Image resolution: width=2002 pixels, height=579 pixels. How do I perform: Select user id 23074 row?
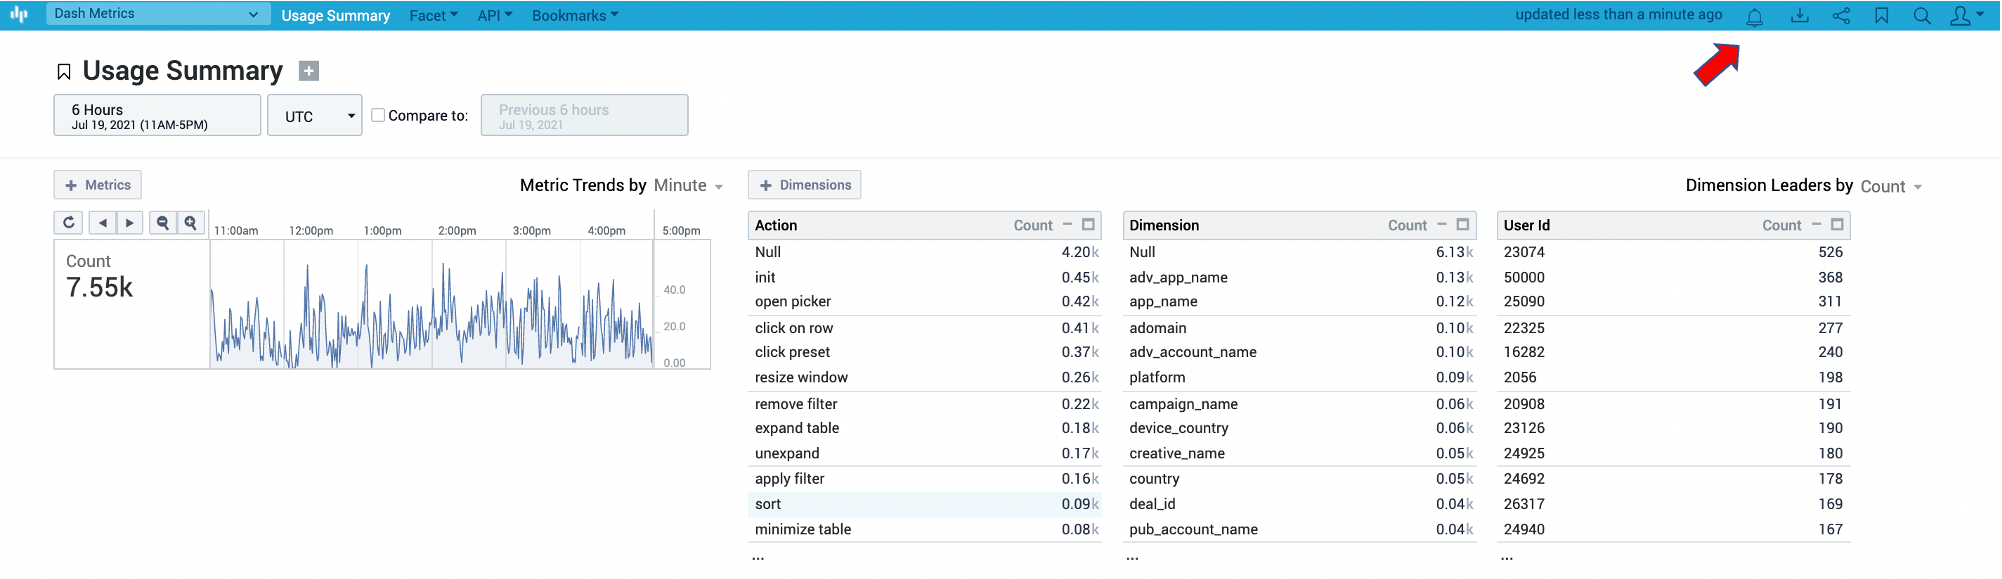click(1674, 253)
